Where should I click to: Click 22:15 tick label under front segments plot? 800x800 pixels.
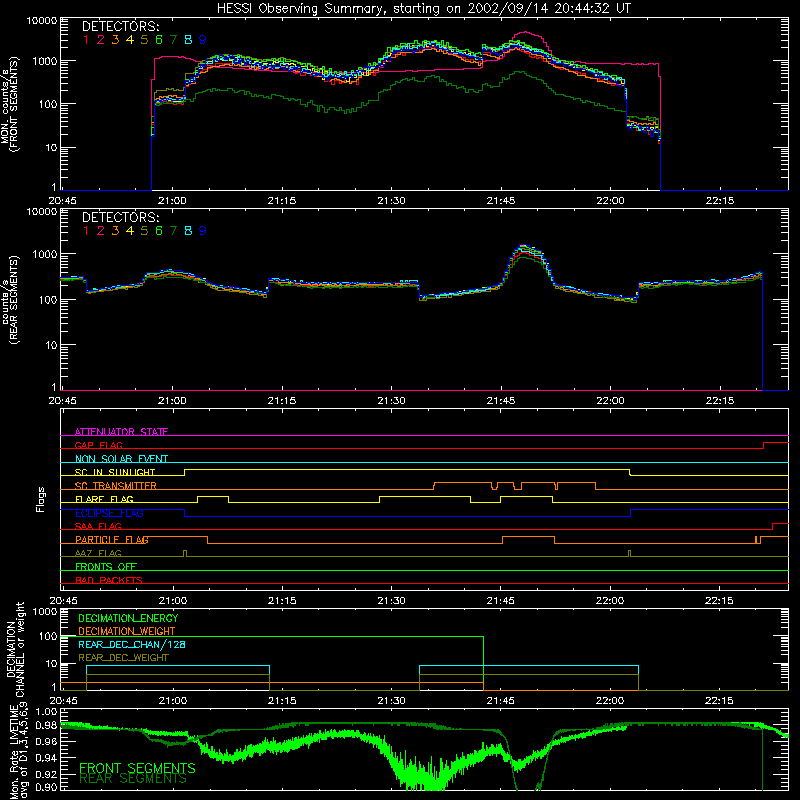(x=720, y=201)
